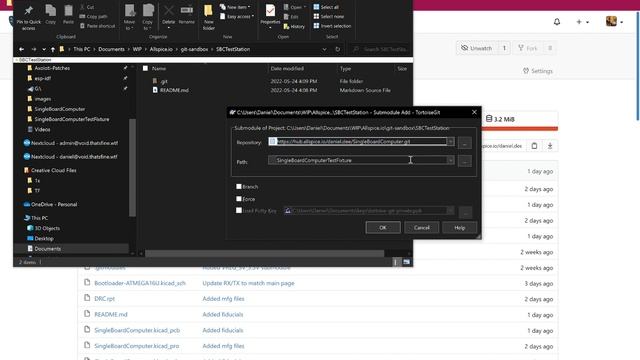This screenshot has height=360, width=640.
Task: Click Select all in ribbon
Action: (326, 7)
